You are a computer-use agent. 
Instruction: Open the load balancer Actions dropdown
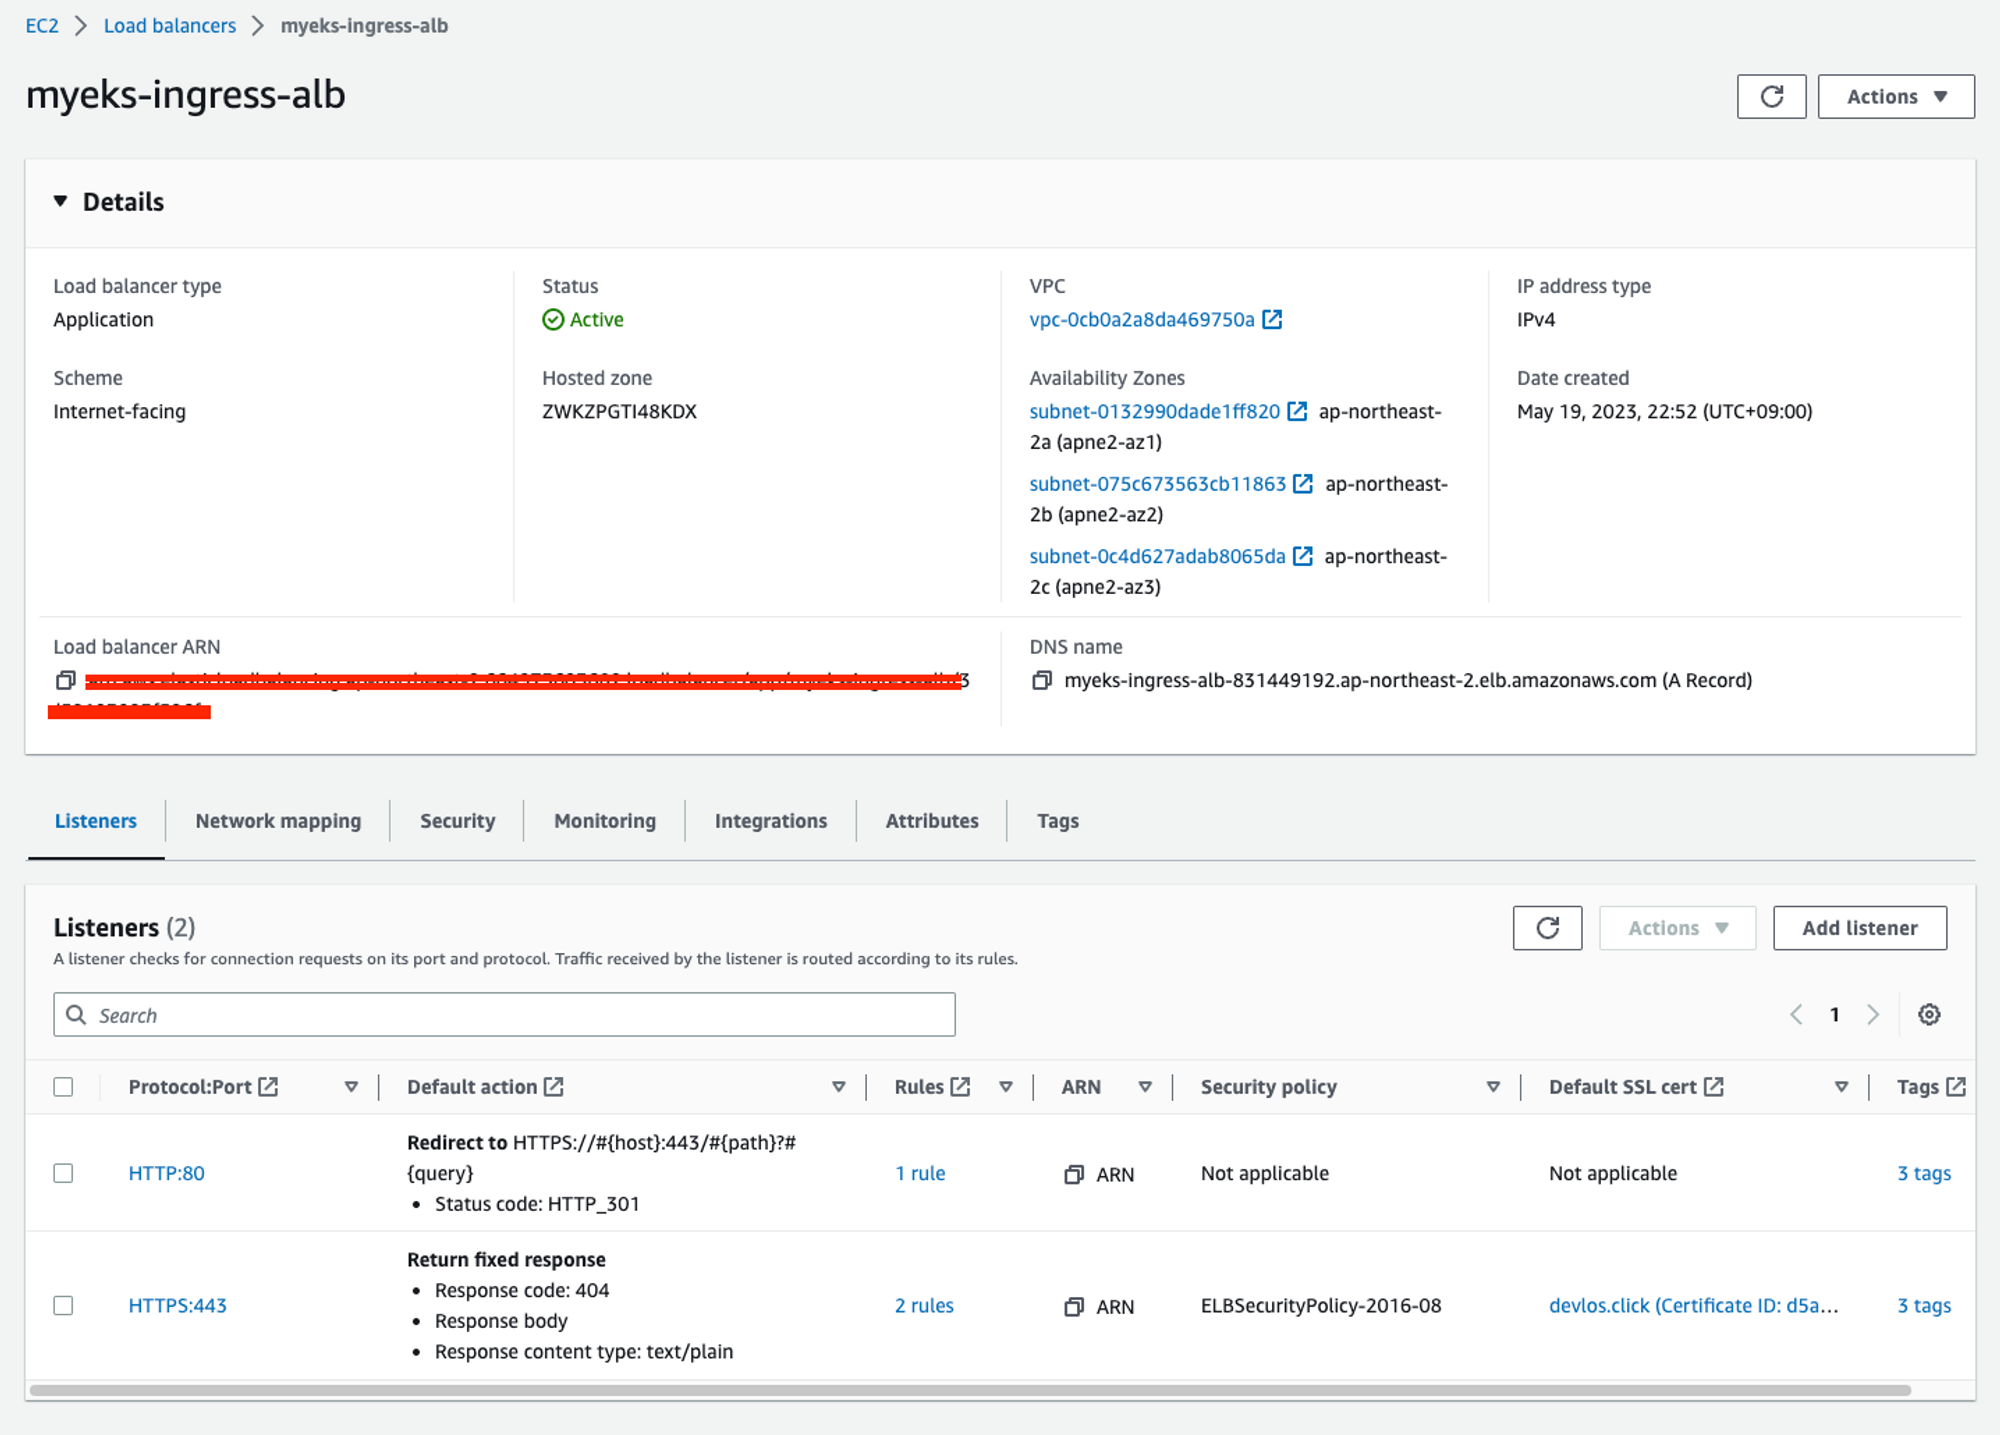point(1895,97)
